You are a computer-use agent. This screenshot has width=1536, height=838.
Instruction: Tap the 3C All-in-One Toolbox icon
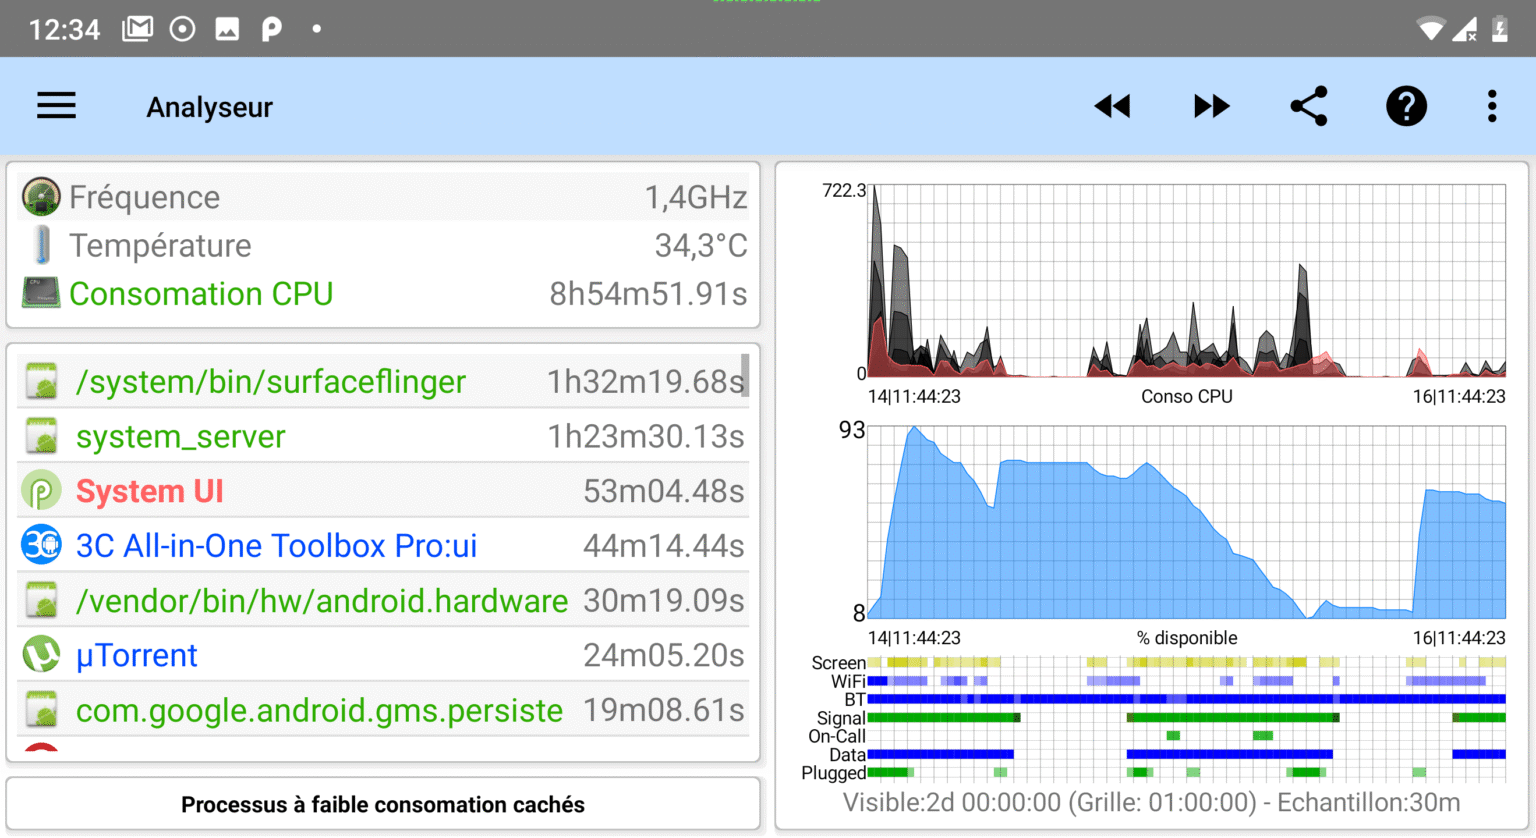pos(42,545)
